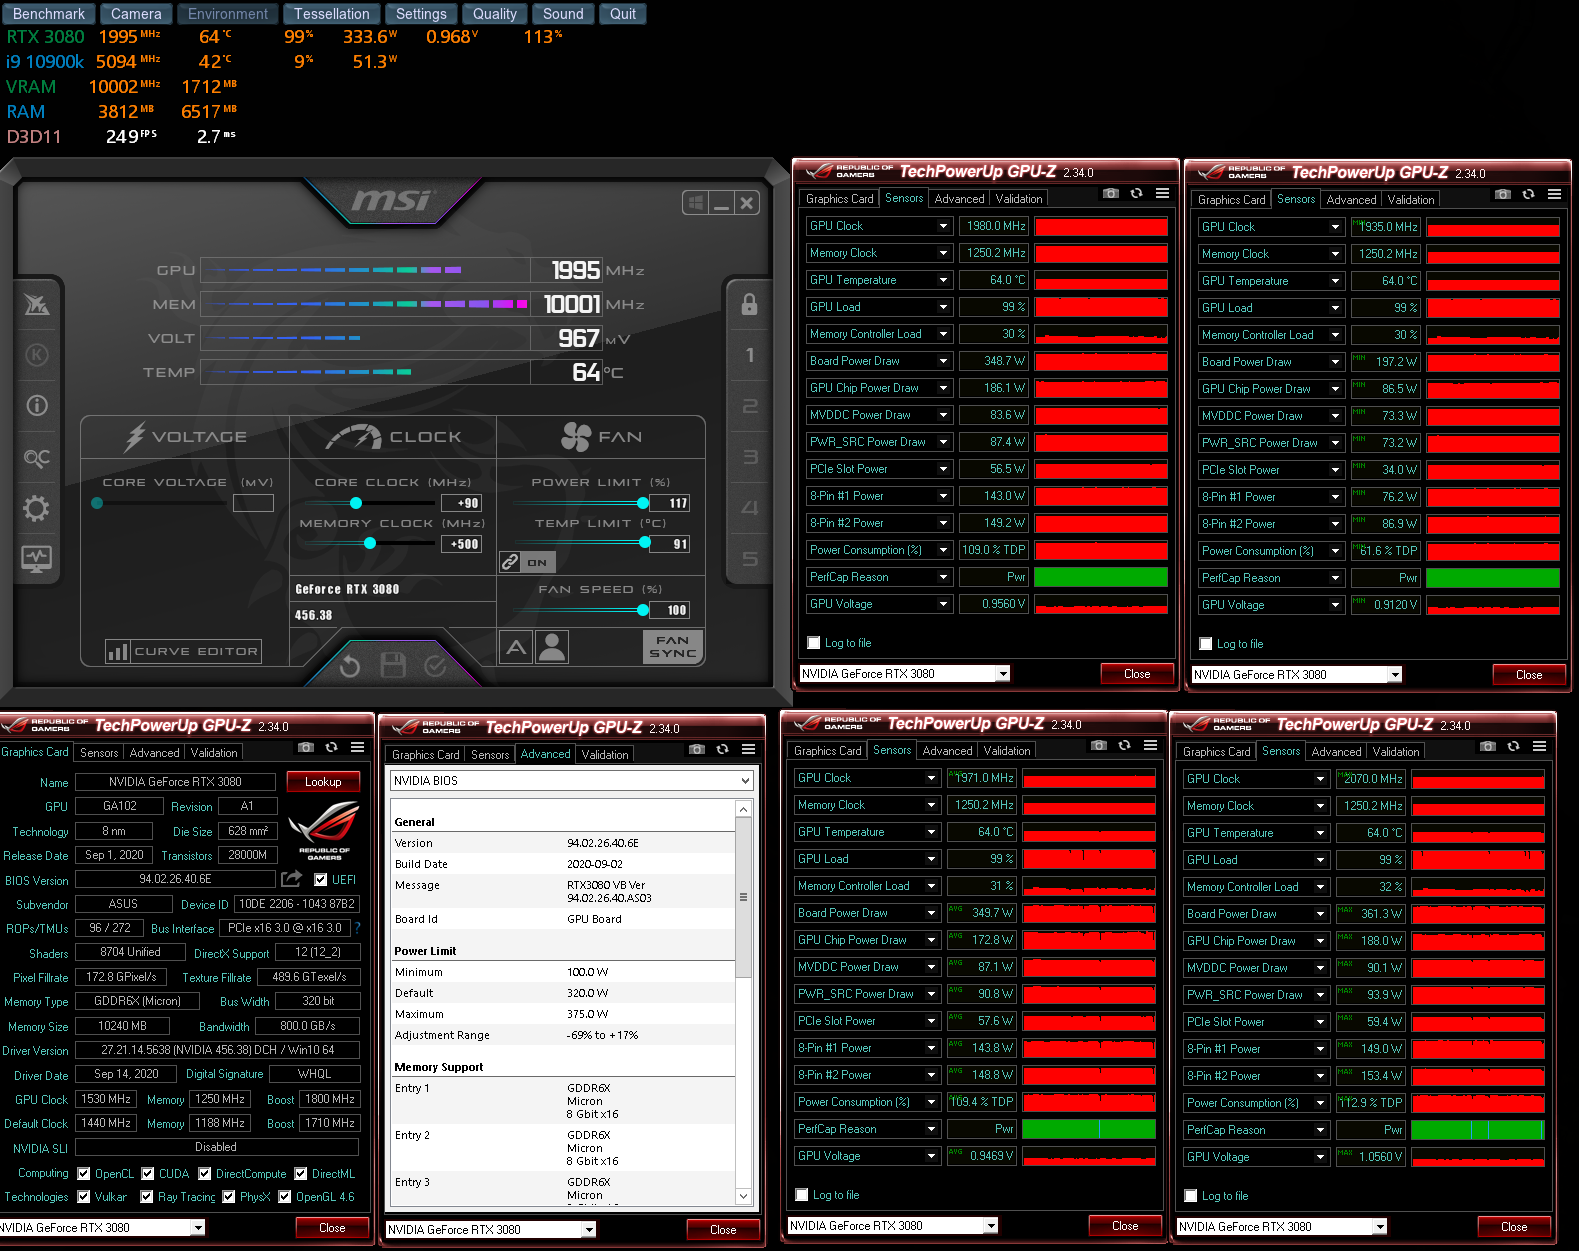Click the Kombustor K icon in Afterburner
The image size is (1579, 1251).
click(37, 355)
